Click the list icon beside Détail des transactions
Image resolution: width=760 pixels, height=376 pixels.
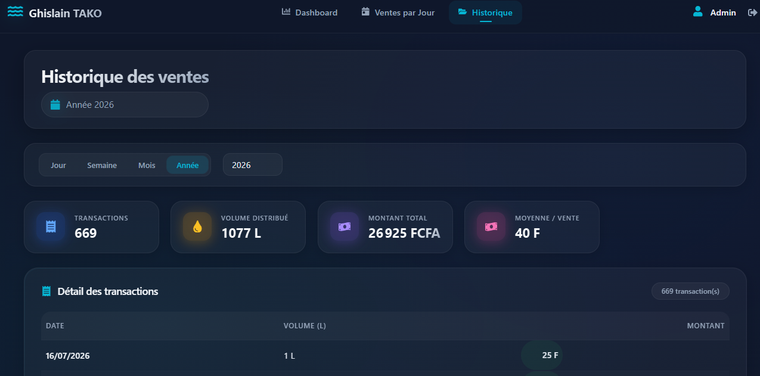pyautogui.click(x=46, y=291)
